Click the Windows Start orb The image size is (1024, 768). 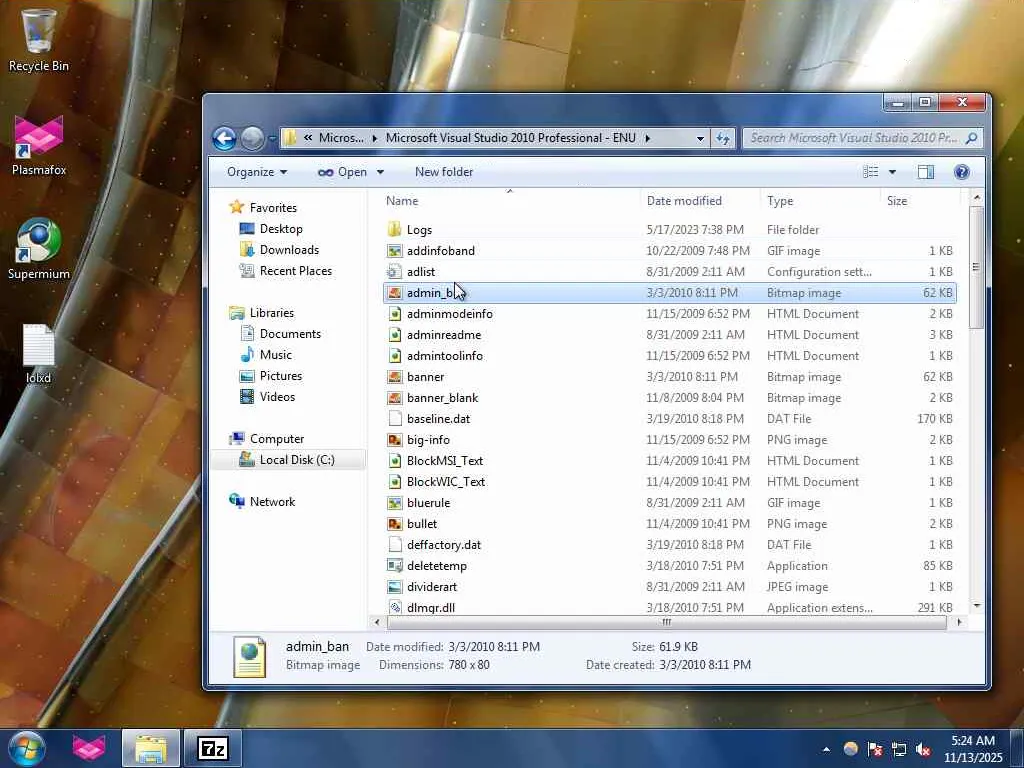point(27,748)
